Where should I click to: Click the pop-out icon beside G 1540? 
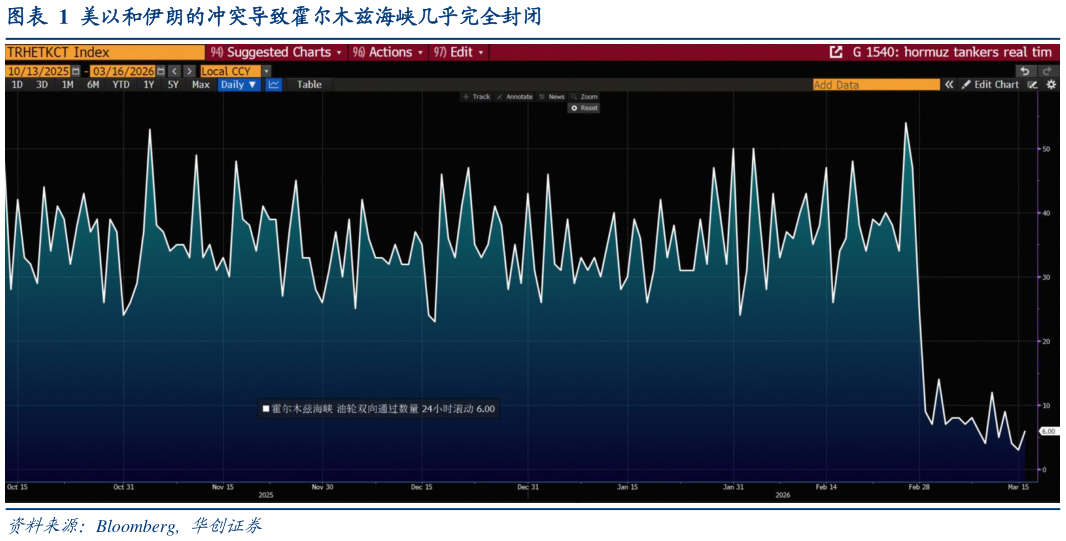point(836,52)
